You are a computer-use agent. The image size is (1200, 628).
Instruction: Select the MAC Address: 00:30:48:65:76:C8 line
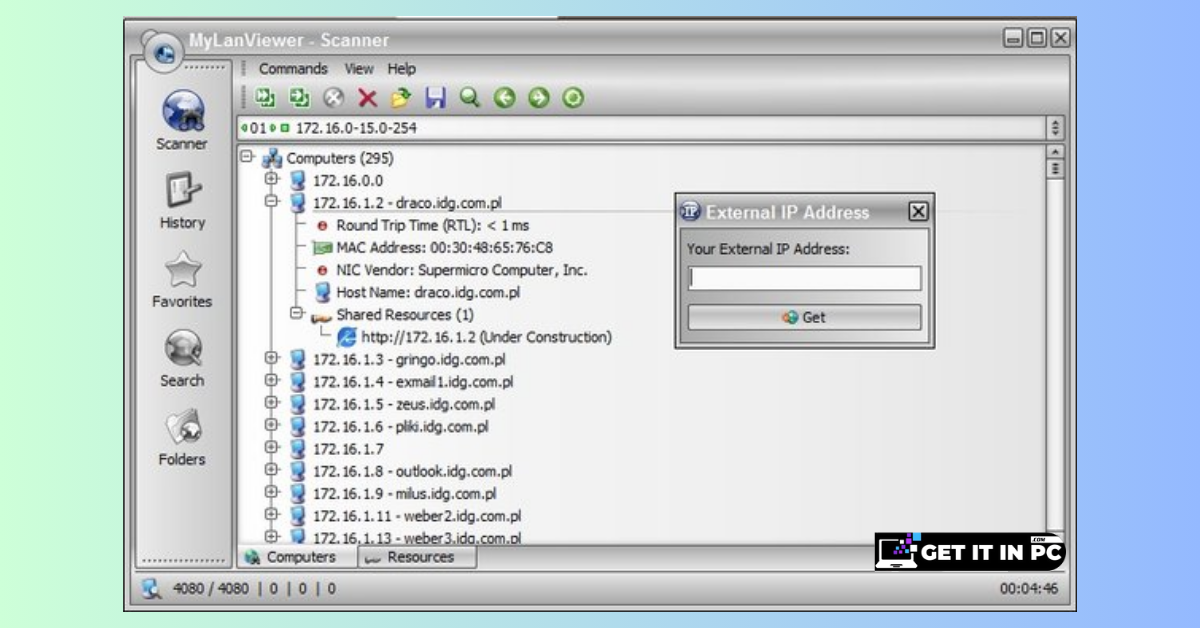click(444, 248)
